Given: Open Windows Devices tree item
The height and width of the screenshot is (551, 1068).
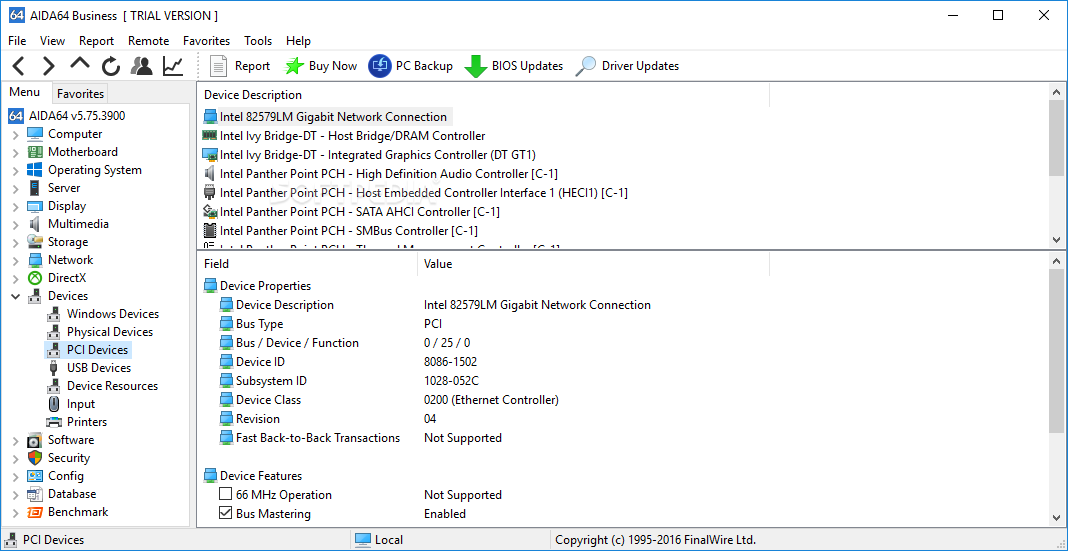Looking at the screenshot, I should tap(102, 314).
